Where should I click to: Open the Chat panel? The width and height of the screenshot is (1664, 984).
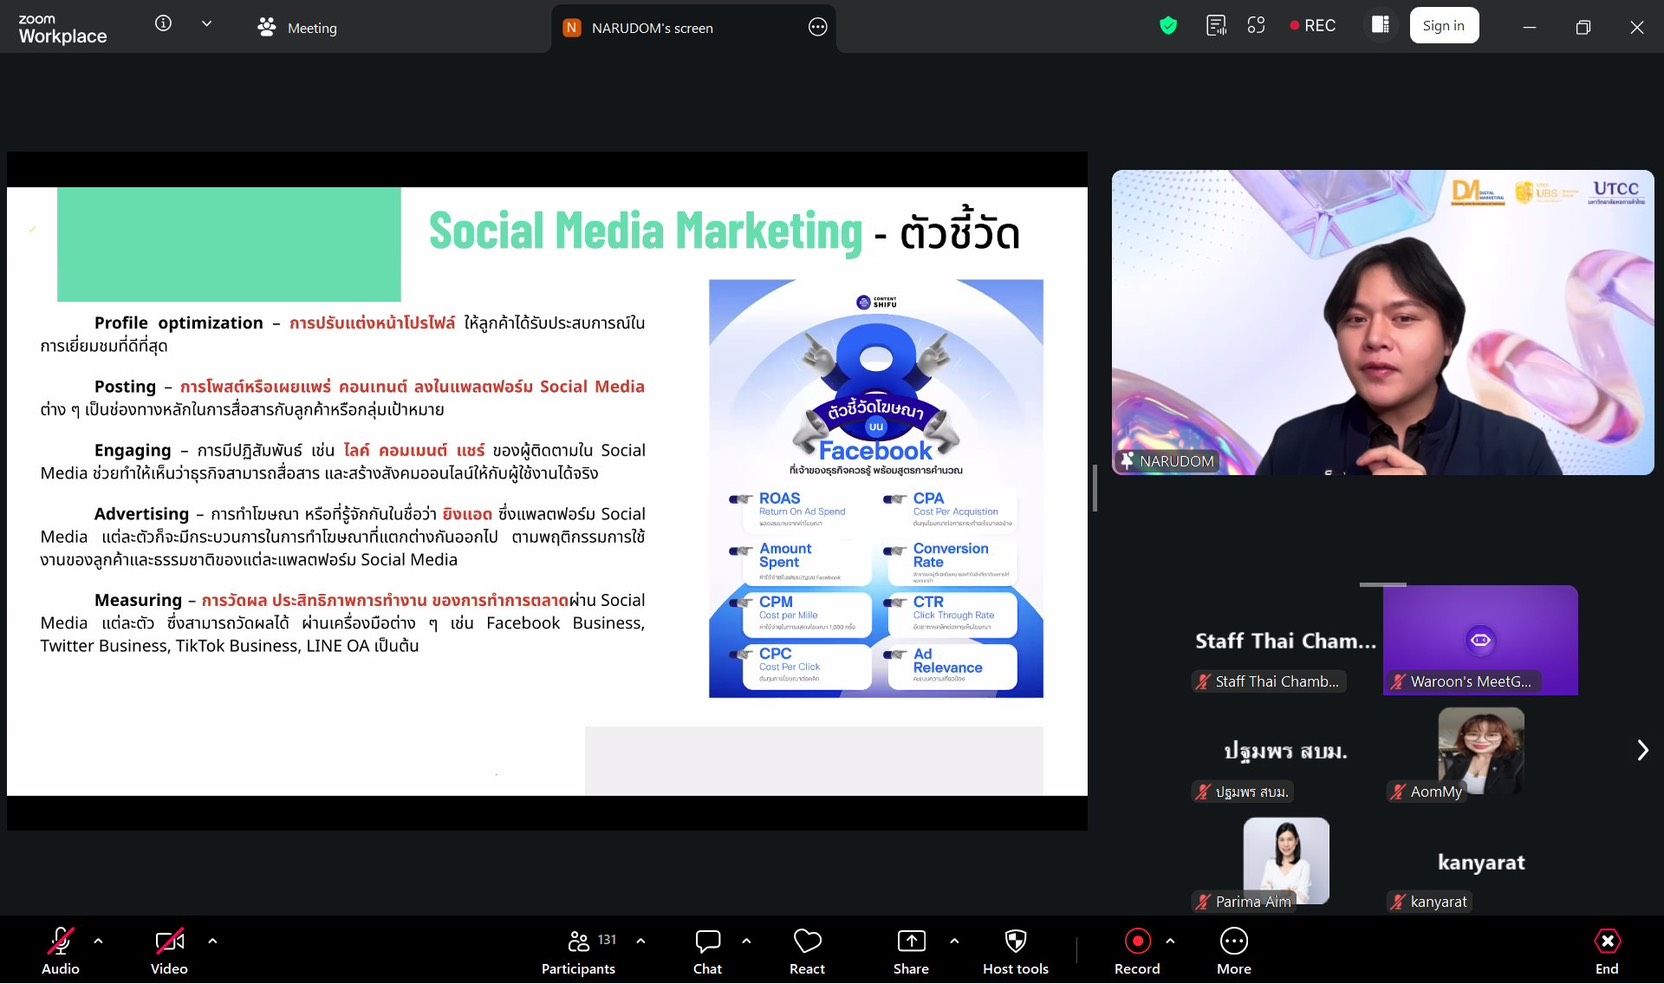tap(707, 951)
